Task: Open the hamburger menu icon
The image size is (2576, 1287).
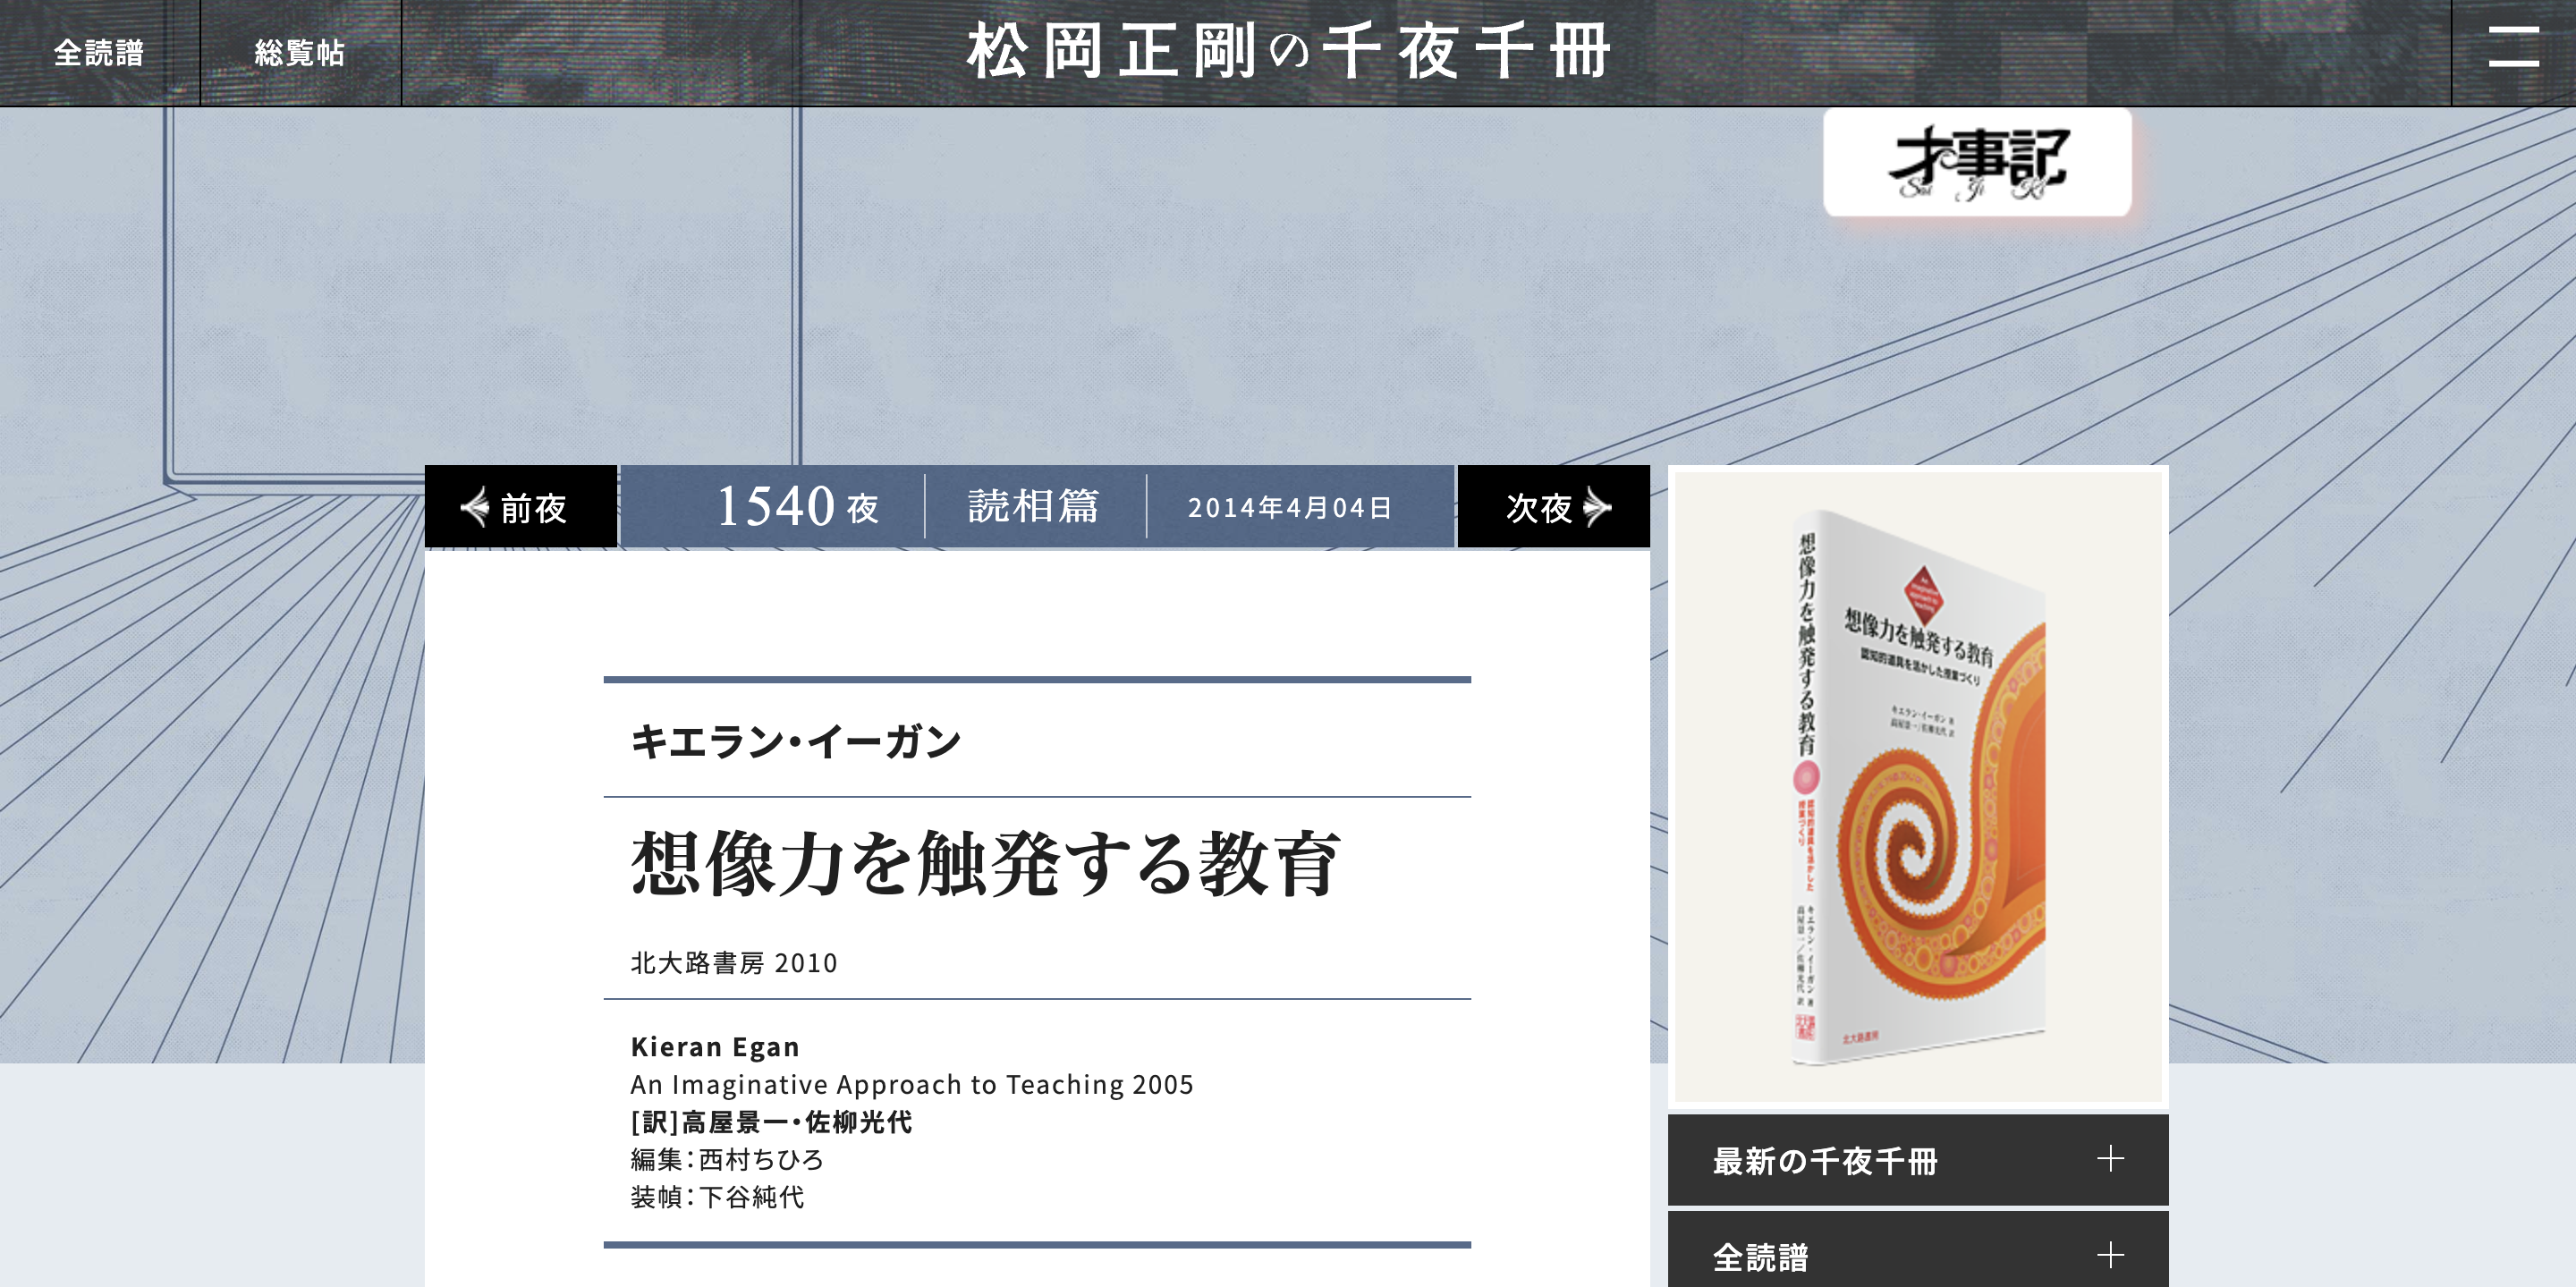Action: click(x=2513, y=48)
